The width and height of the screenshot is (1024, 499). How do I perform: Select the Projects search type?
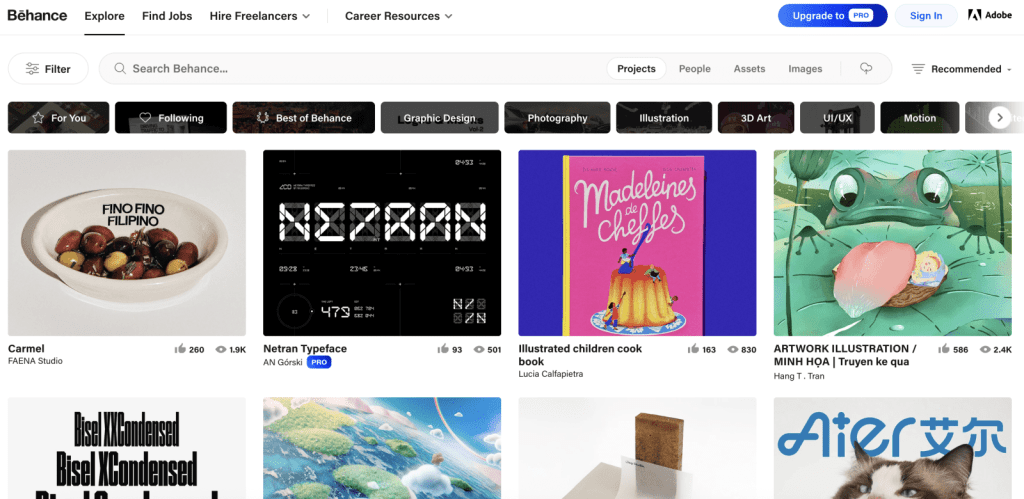636,69
